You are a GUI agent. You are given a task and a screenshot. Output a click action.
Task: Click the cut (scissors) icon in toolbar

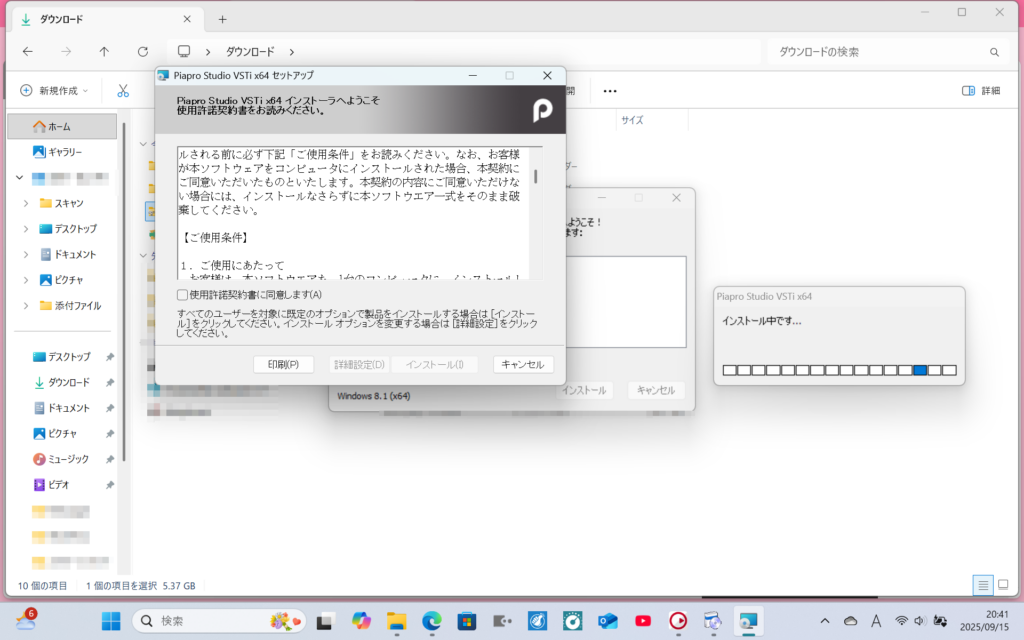[x=123, y=90]
